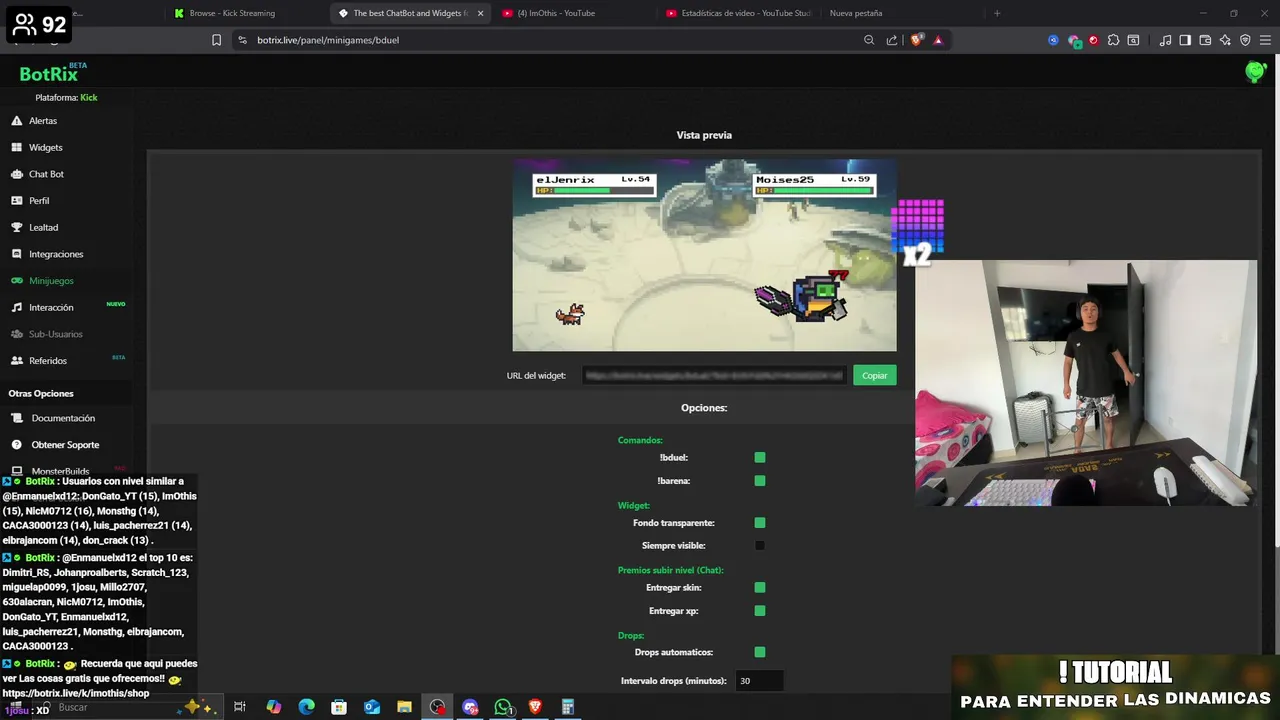Open the browser main menu
This screenshot has height=720, width=1280.
coord(1265,40)
